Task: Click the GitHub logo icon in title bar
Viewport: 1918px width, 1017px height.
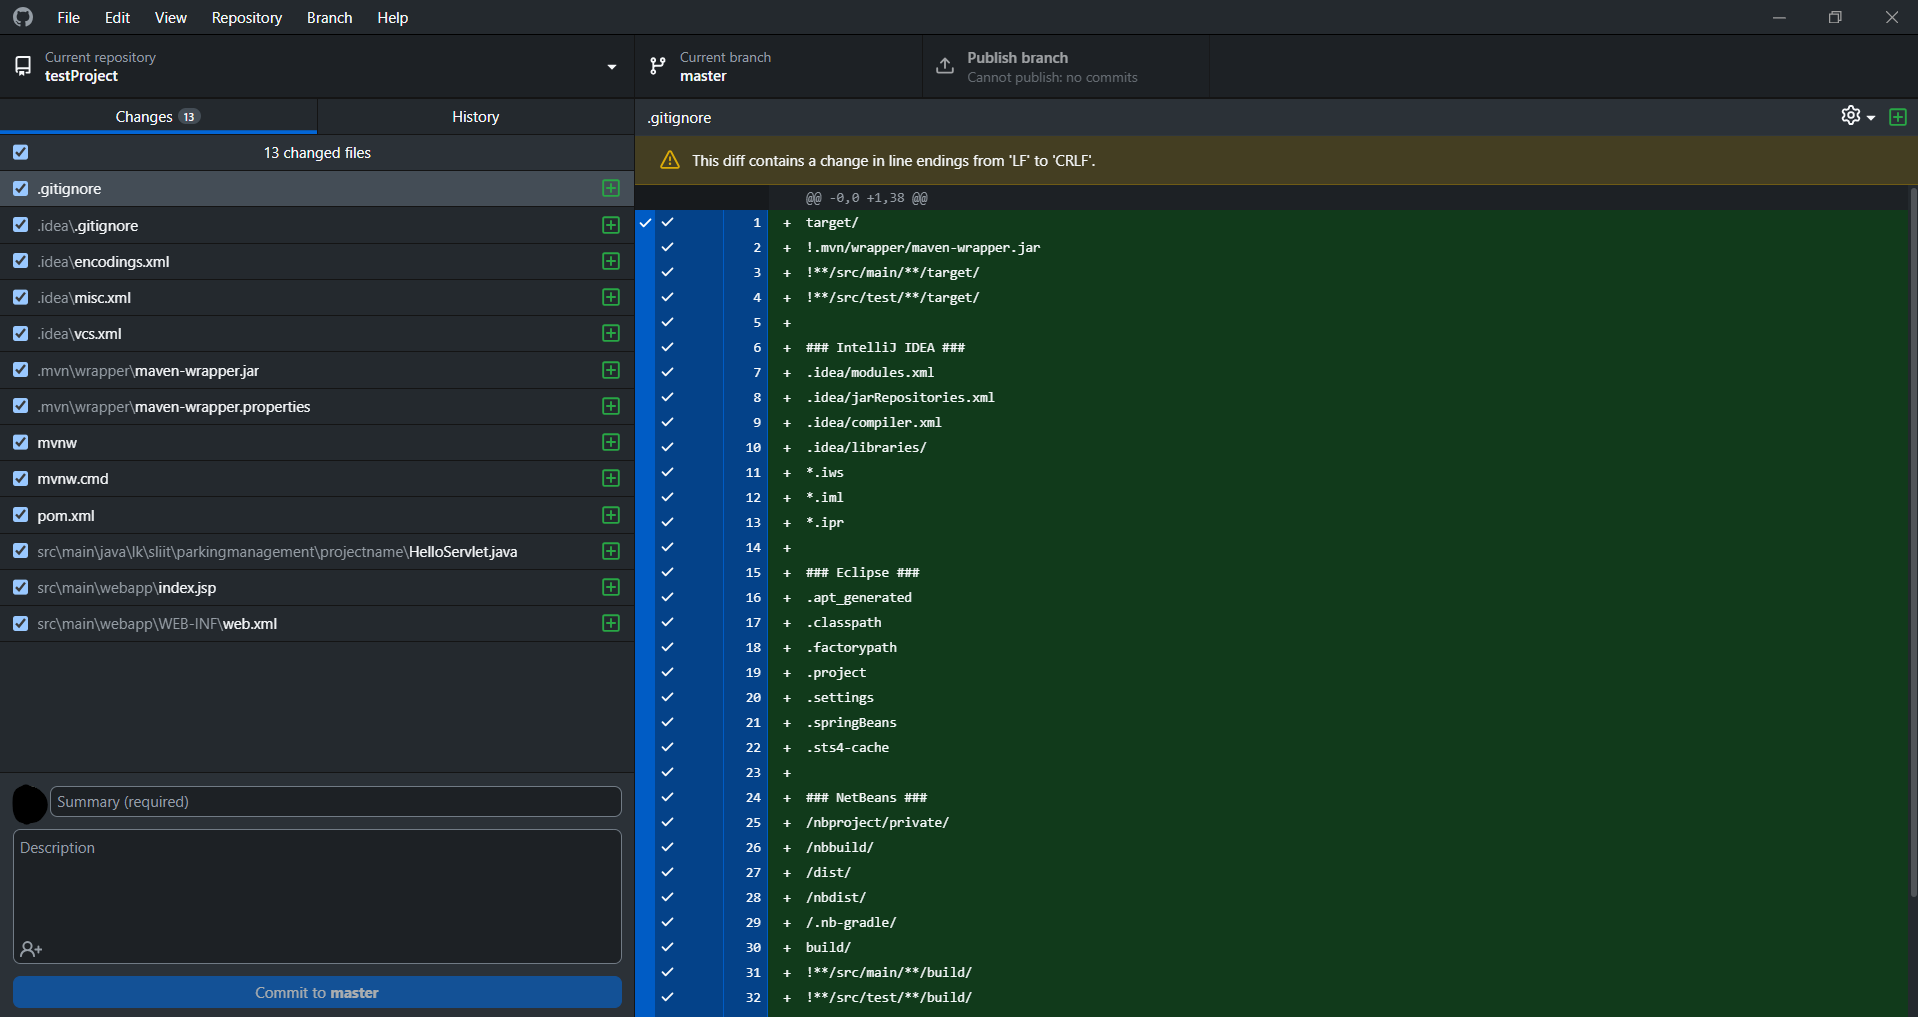Action: (x=22, y=17)
